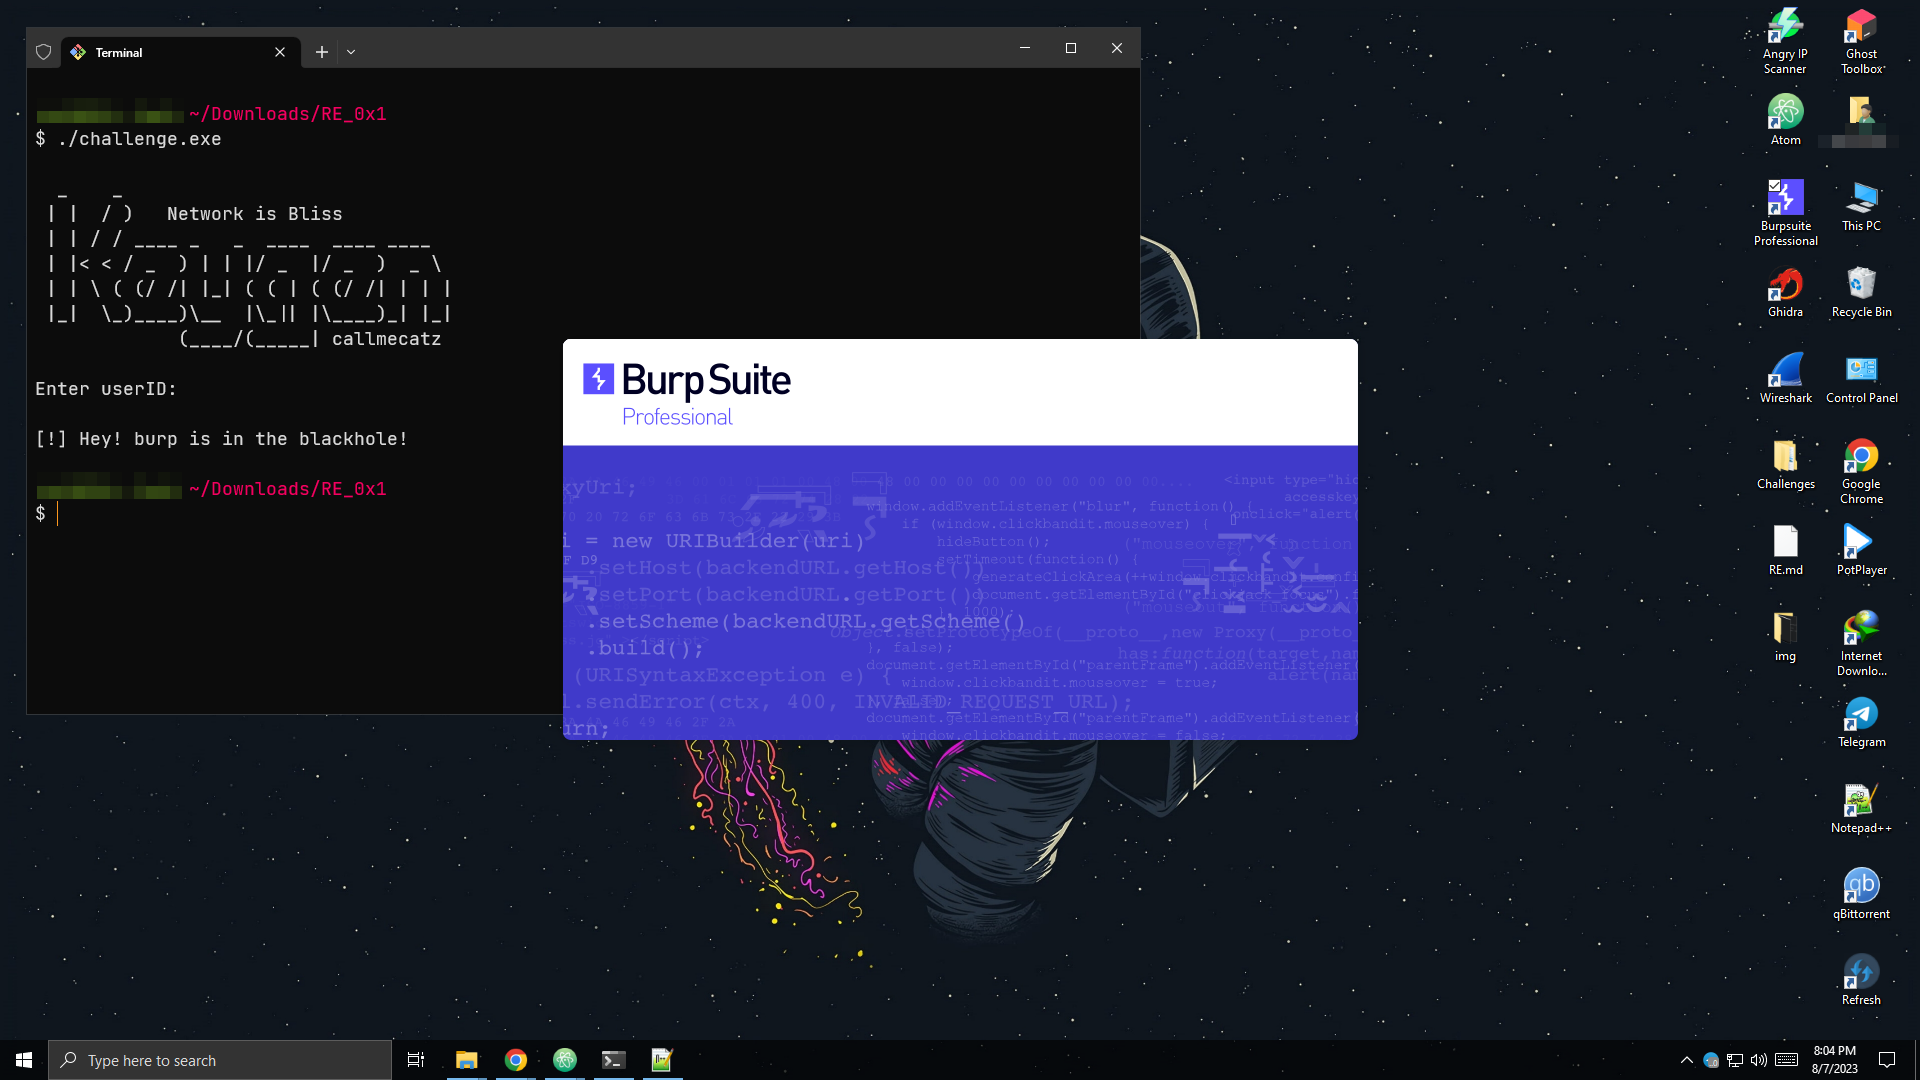This screenshot has height=1080, width=1920.
Task: Open Control Panel desktop icon
Action: tap(1861, 377)
